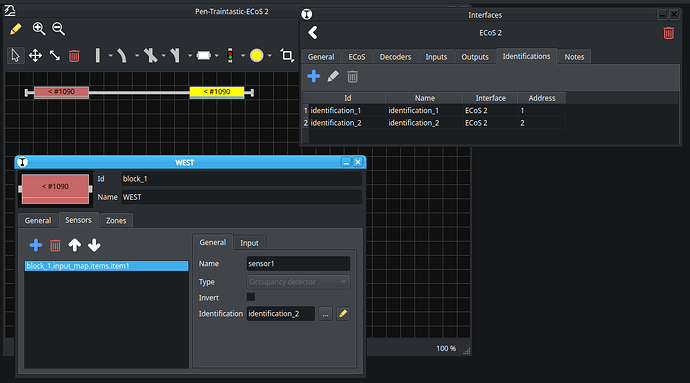Edit the Name field WEST
Image resolution: width=690 pixels, height=383 pixels.
pos(241,197)
